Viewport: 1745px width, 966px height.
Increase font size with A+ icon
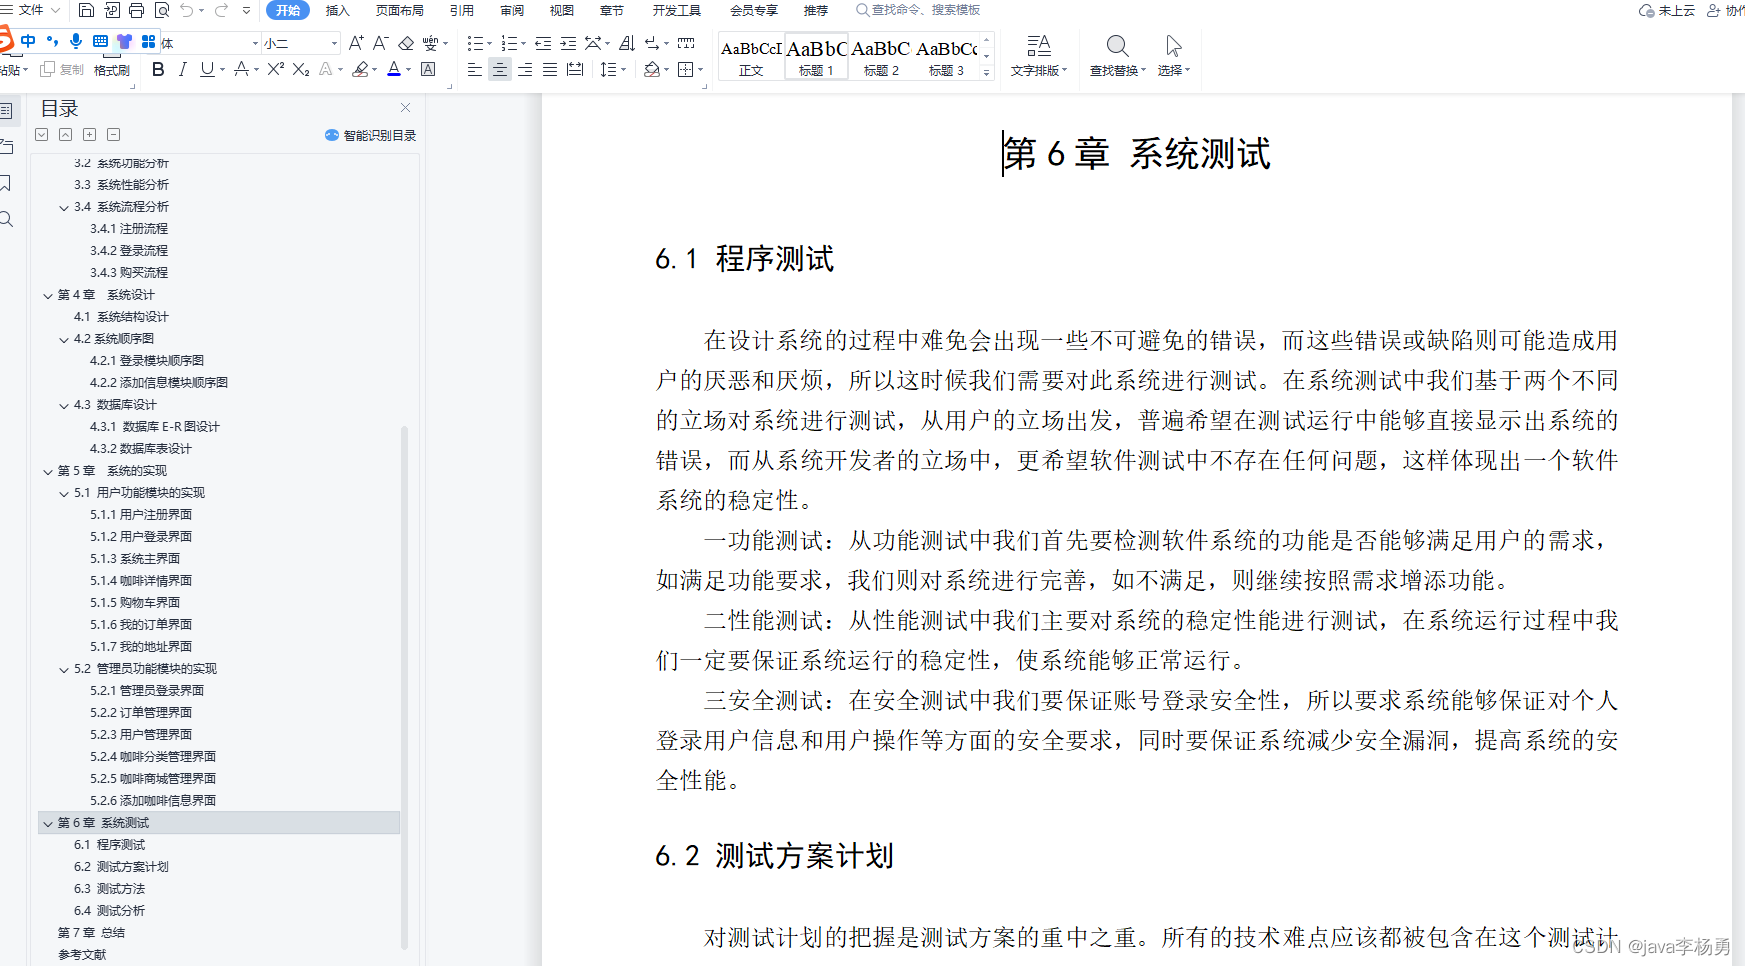click(x=356, y=43)
